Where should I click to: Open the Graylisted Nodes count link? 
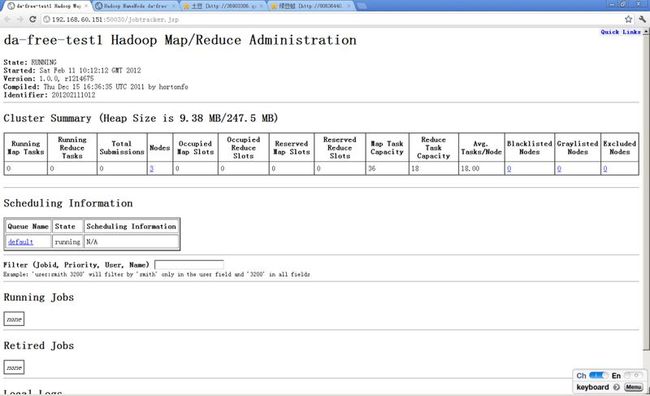tap(559, 169)
